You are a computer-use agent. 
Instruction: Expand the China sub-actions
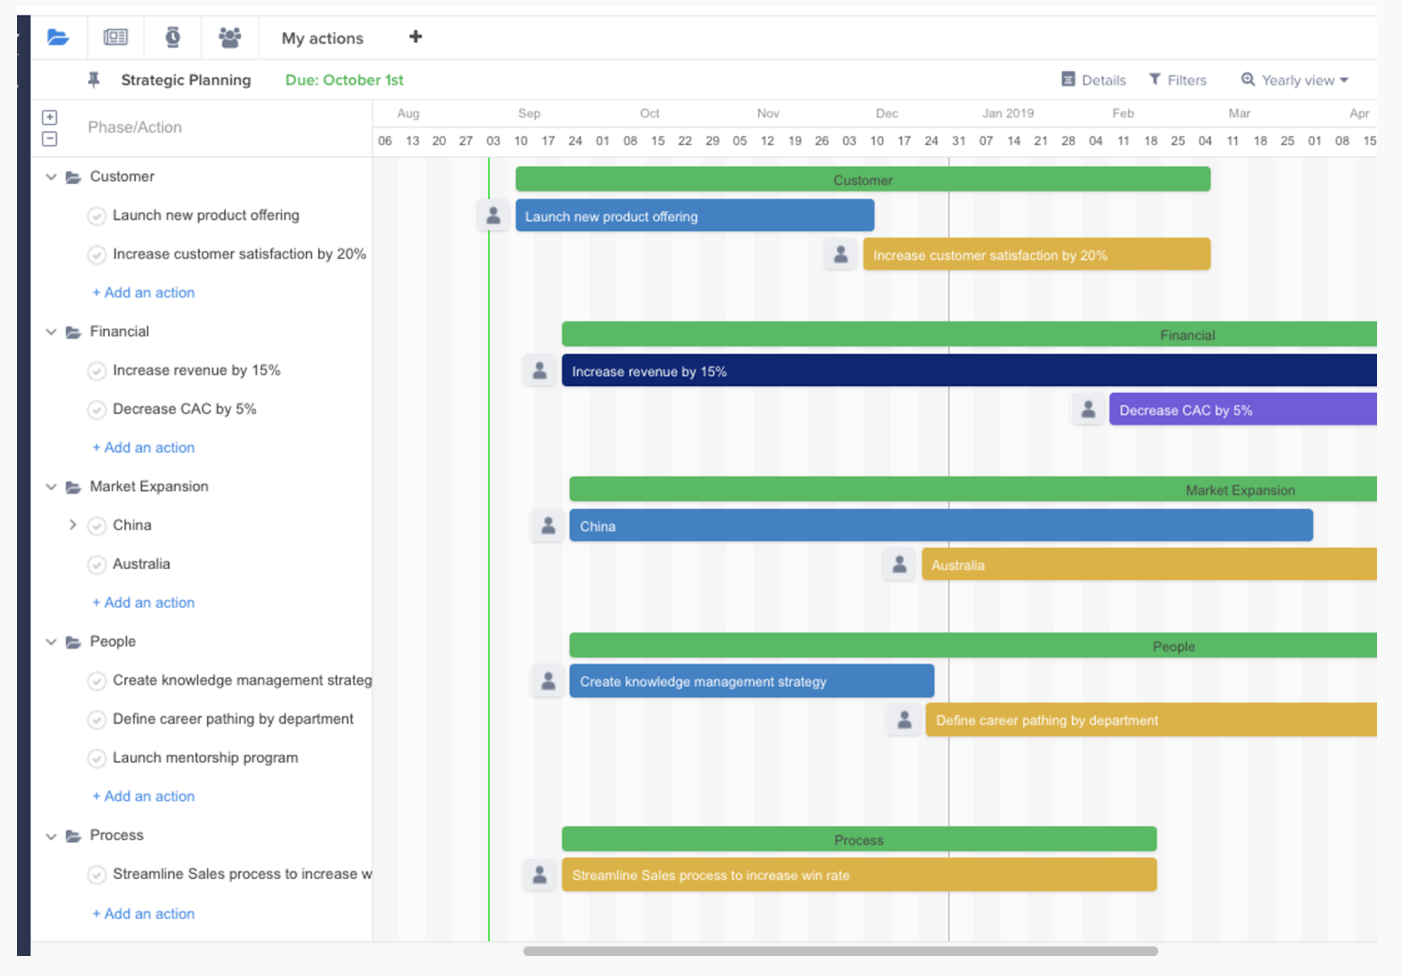72,525
